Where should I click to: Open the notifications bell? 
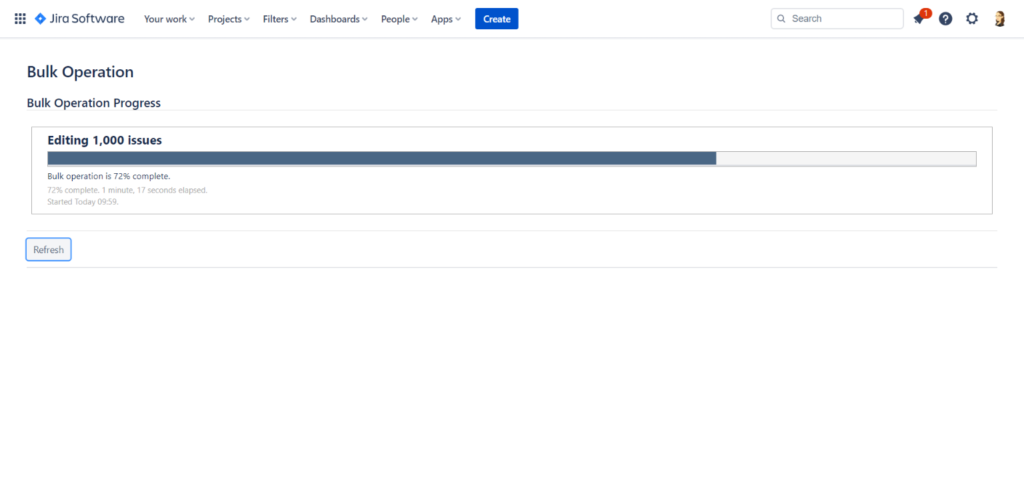(919, 19)
